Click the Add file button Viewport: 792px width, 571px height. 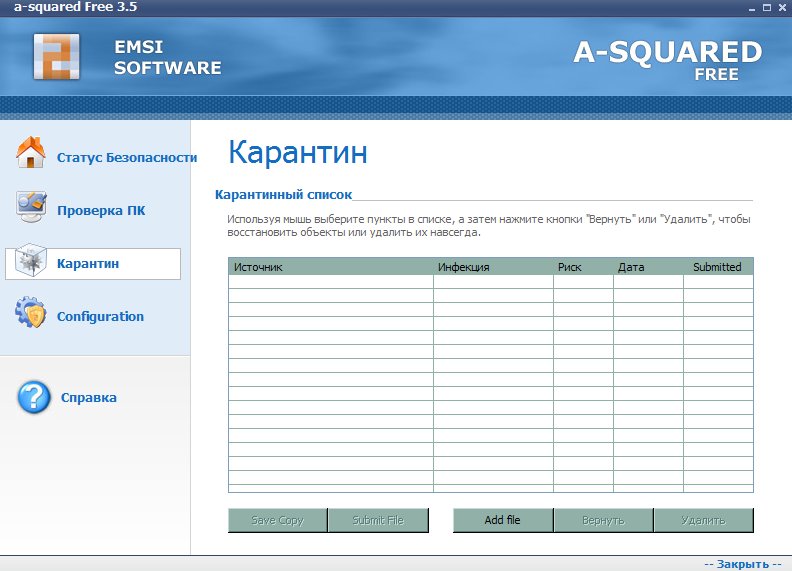[x=503, y=520]
